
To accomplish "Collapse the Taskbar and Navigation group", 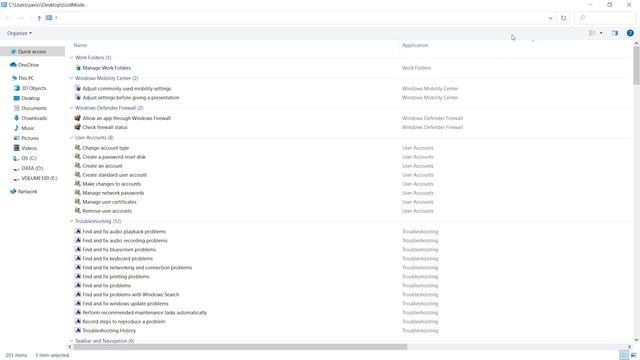I will (x=71, y=341).
